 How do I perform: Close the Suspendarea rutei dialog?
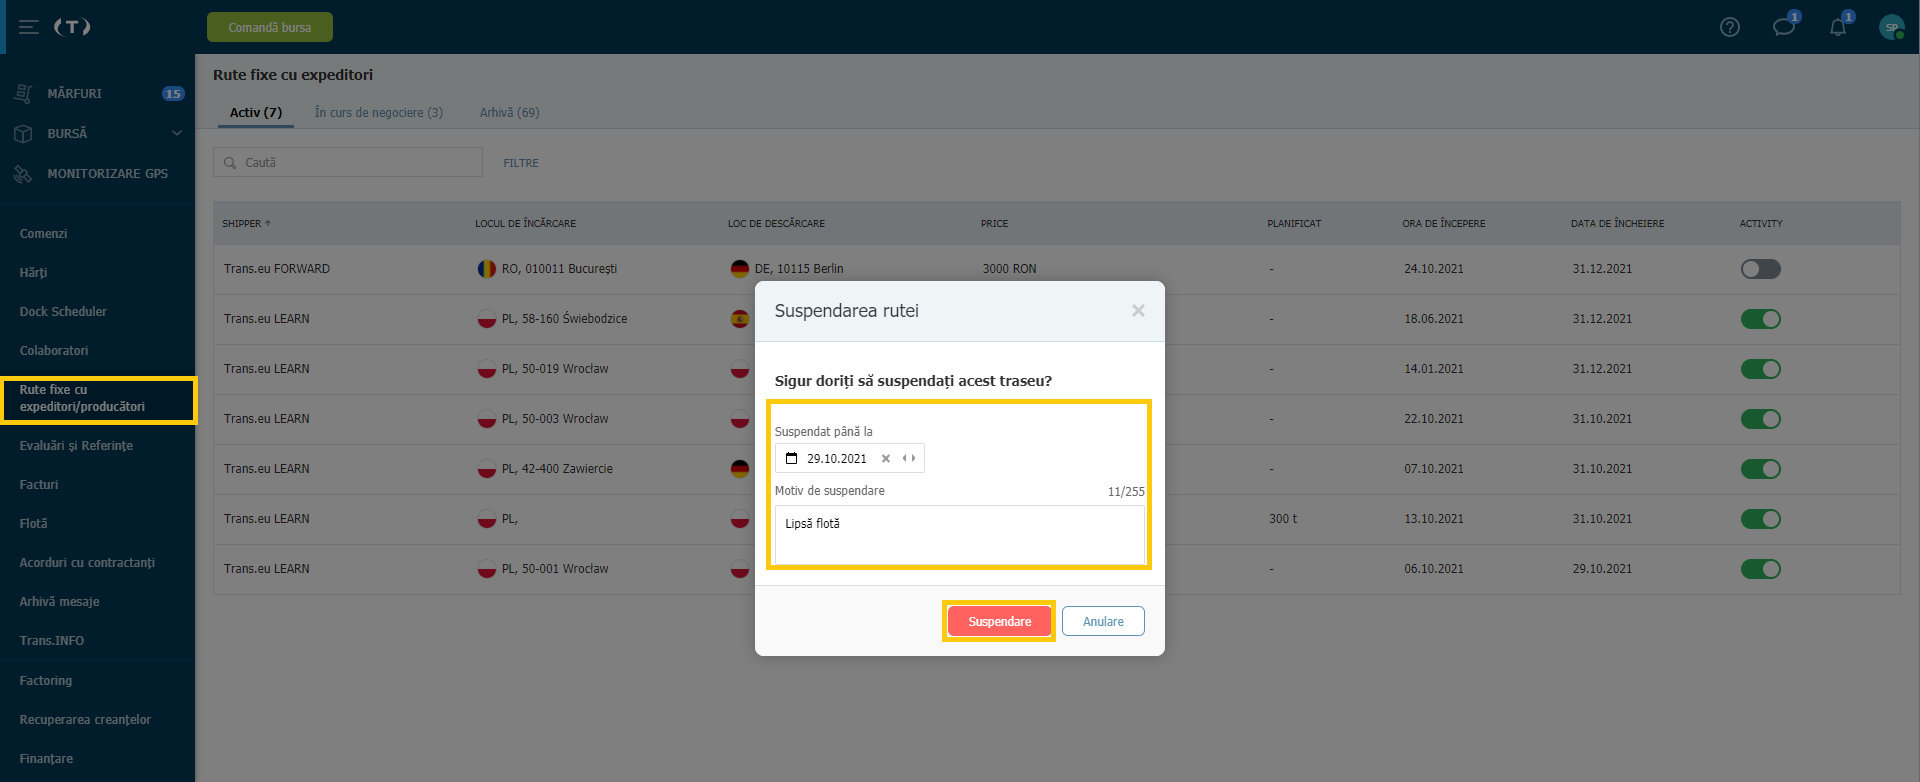pyautogui.click(x=1138, y=311)
